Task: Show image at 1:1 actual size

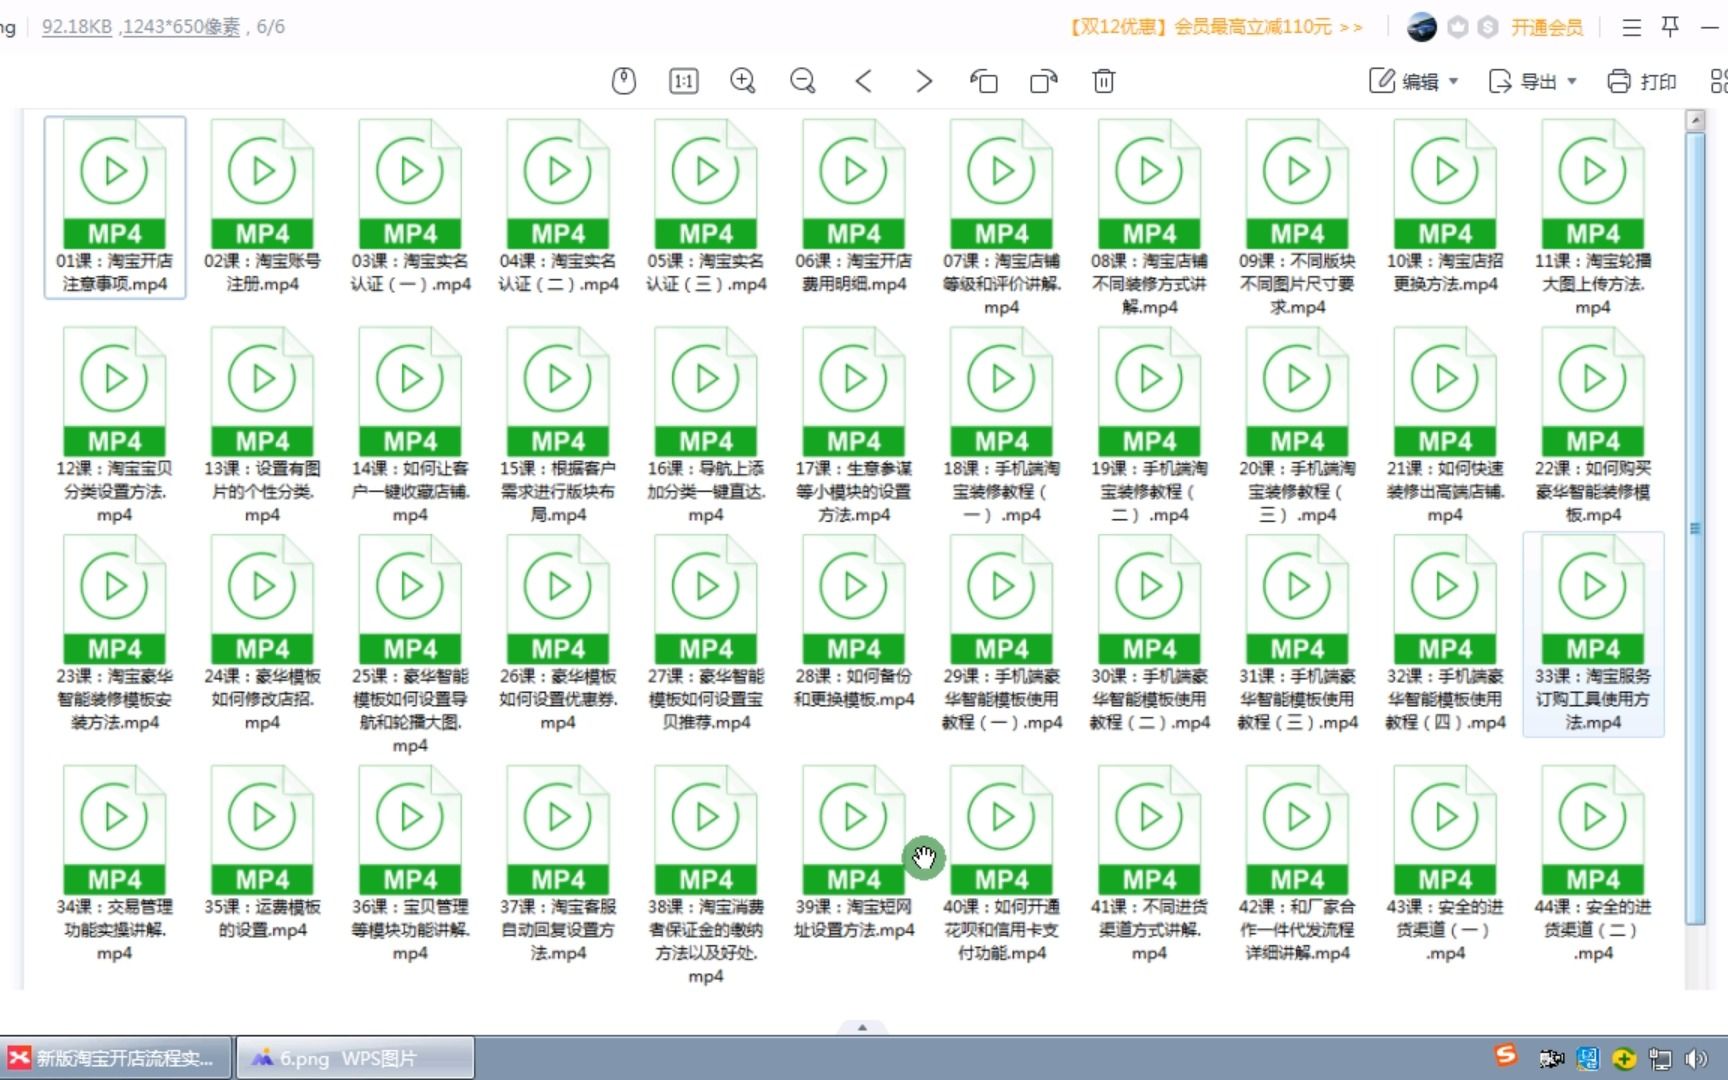Action: pyautogui.click(x=684, y=81)
